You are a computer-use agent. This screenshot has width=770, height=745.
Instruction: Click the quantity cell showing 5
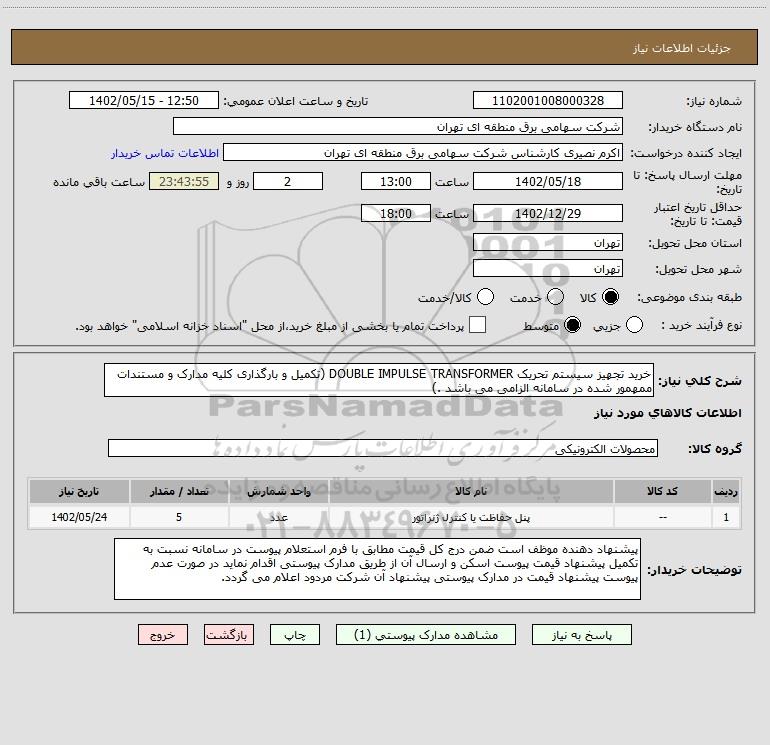(x=179, y=517)
